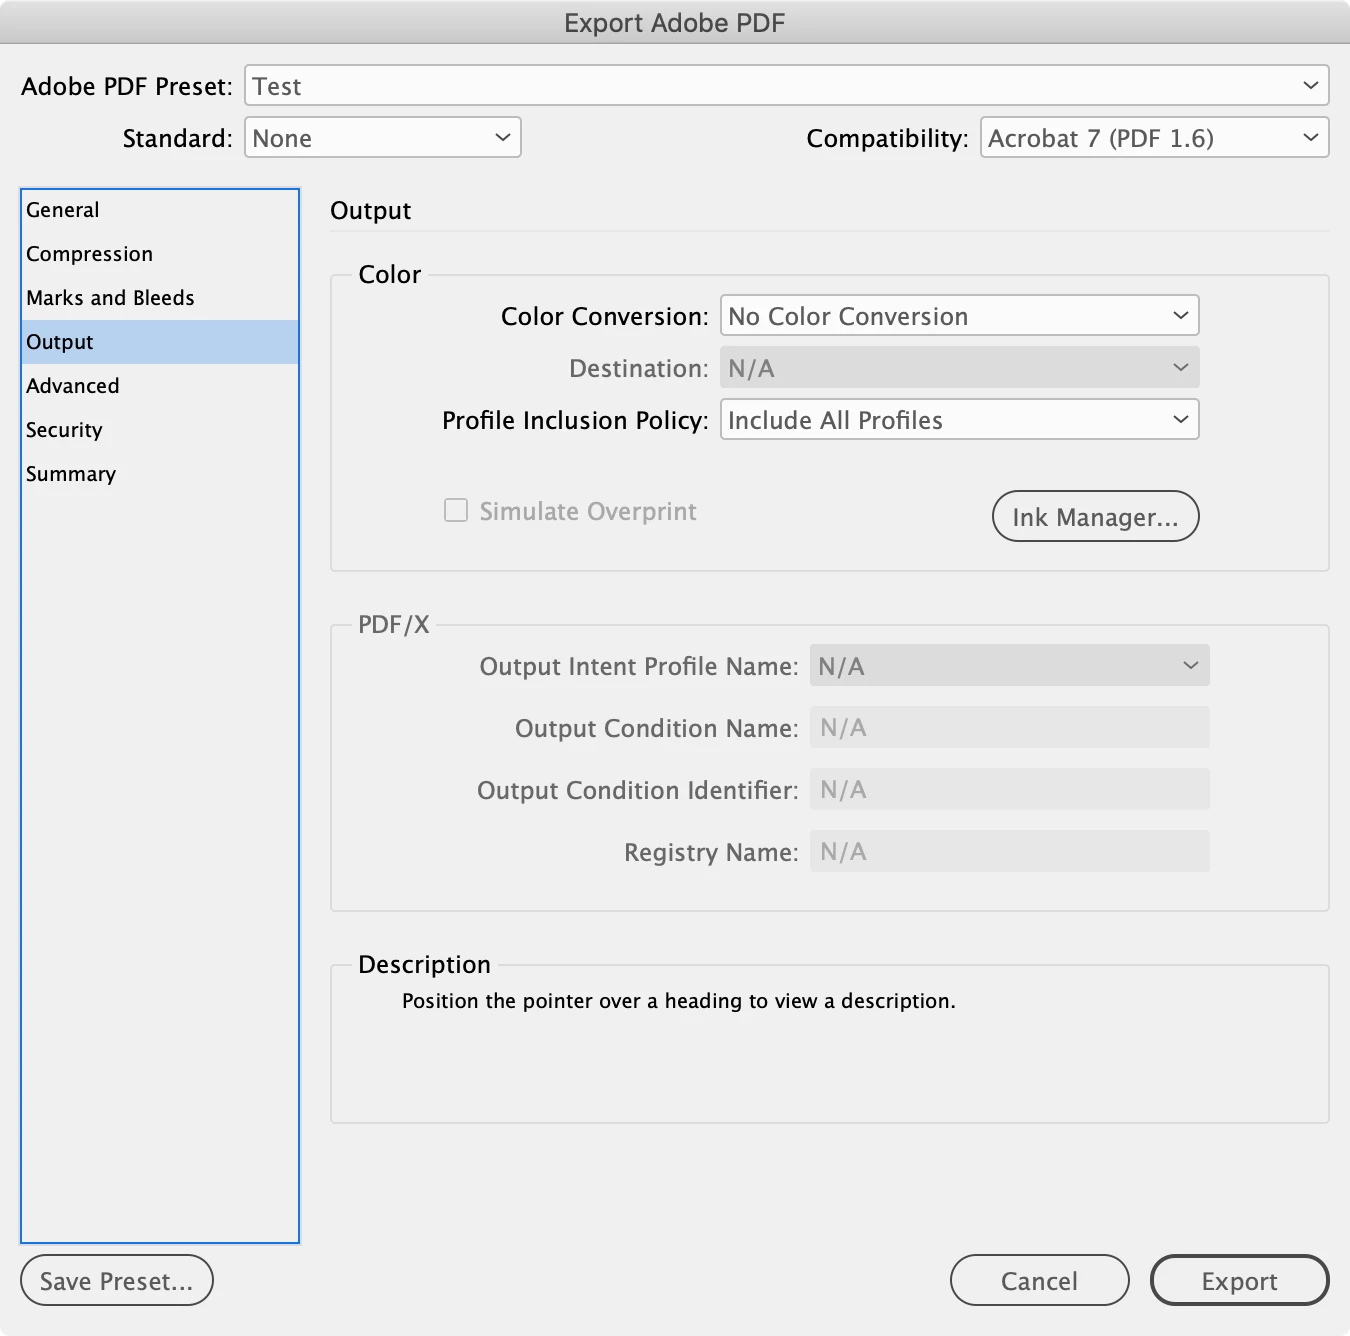Click the Registry Name field
1350x1336 pixels.
pyautogui.click(x=1009, y=852)
